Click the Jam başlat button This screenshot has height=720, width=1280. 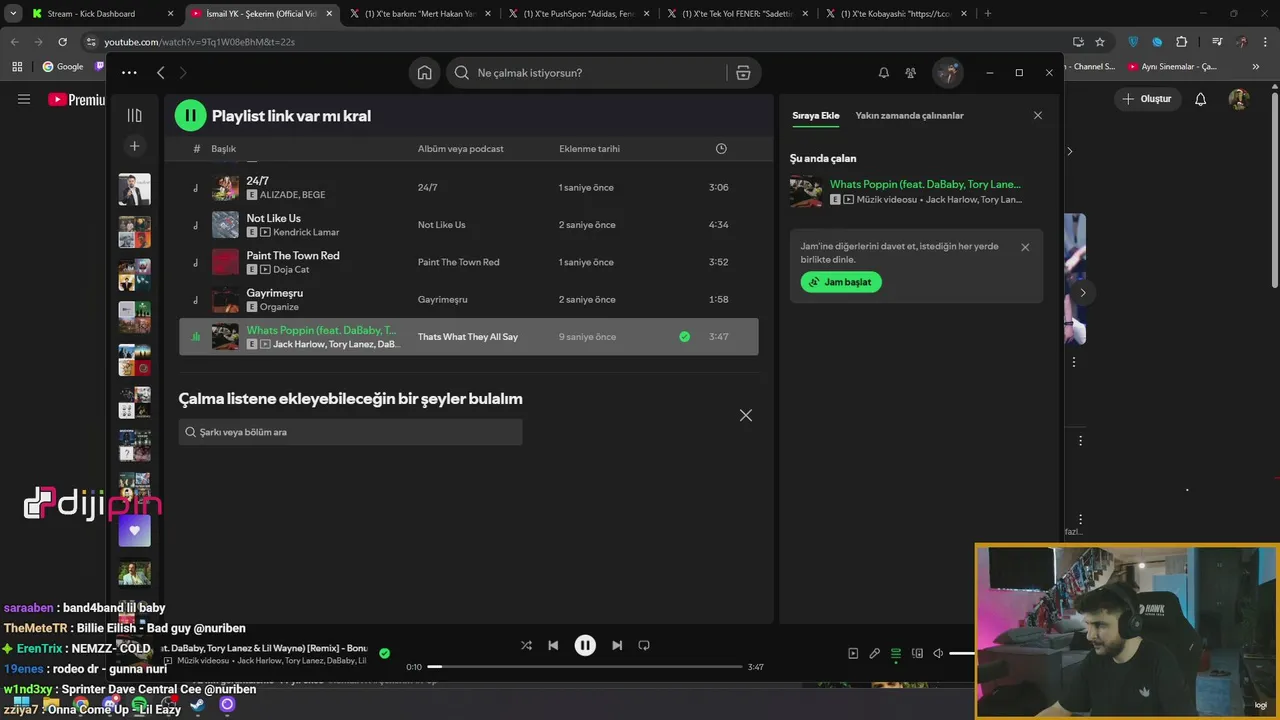[841, 282]
